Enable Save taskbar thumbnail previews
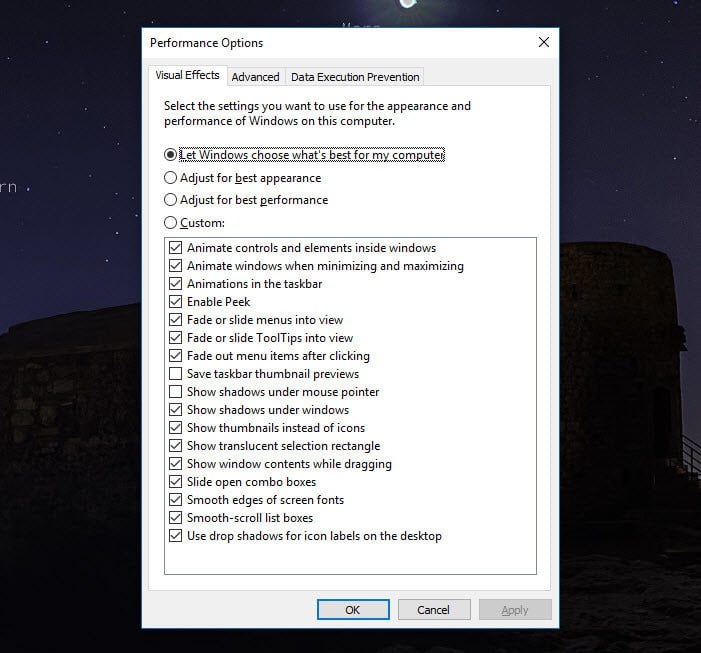The image size is (701, 653). pyautogui.click(x=176, y=374)
